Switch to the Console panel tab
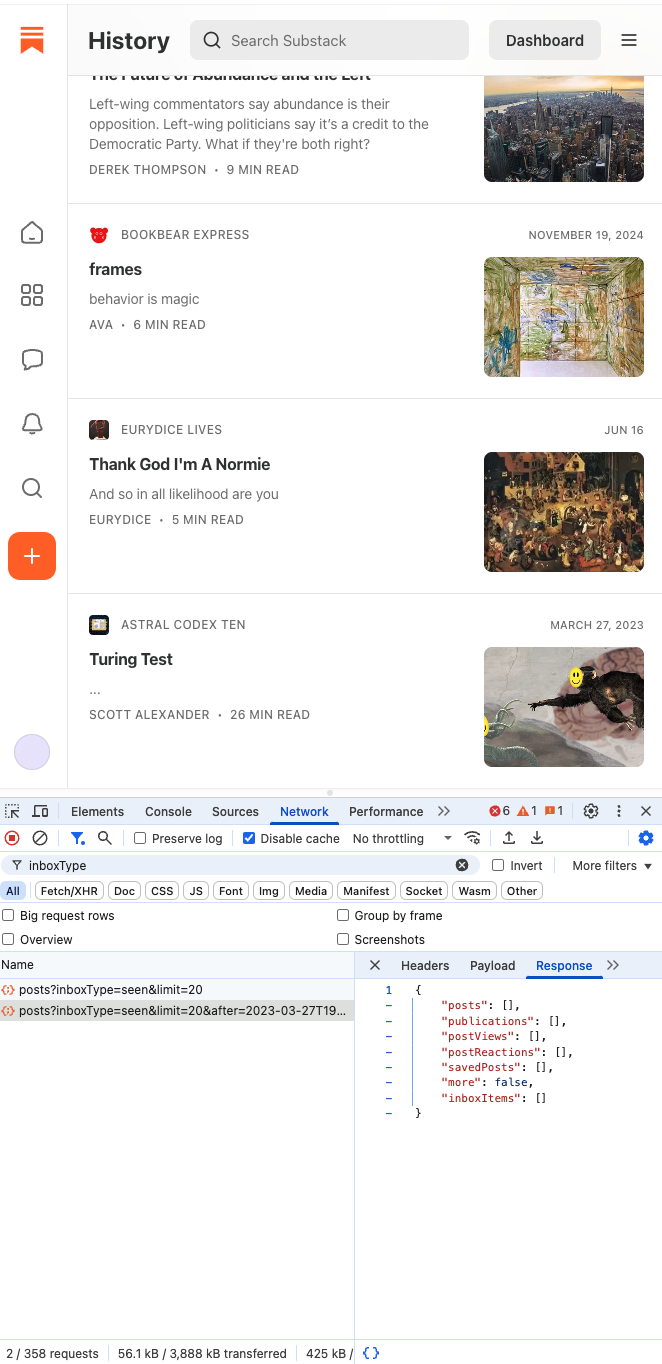This screenshot has height=1364, width=662. tap(168, 811)
